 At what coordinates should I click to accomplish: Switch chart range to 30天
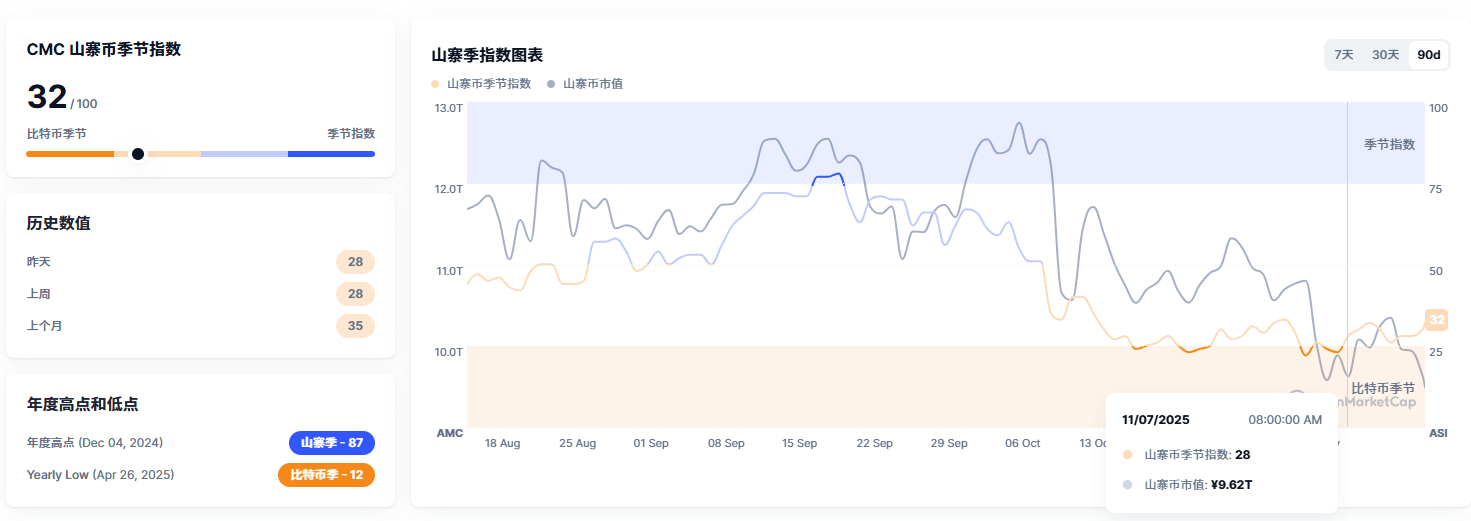pos(1385,55)
